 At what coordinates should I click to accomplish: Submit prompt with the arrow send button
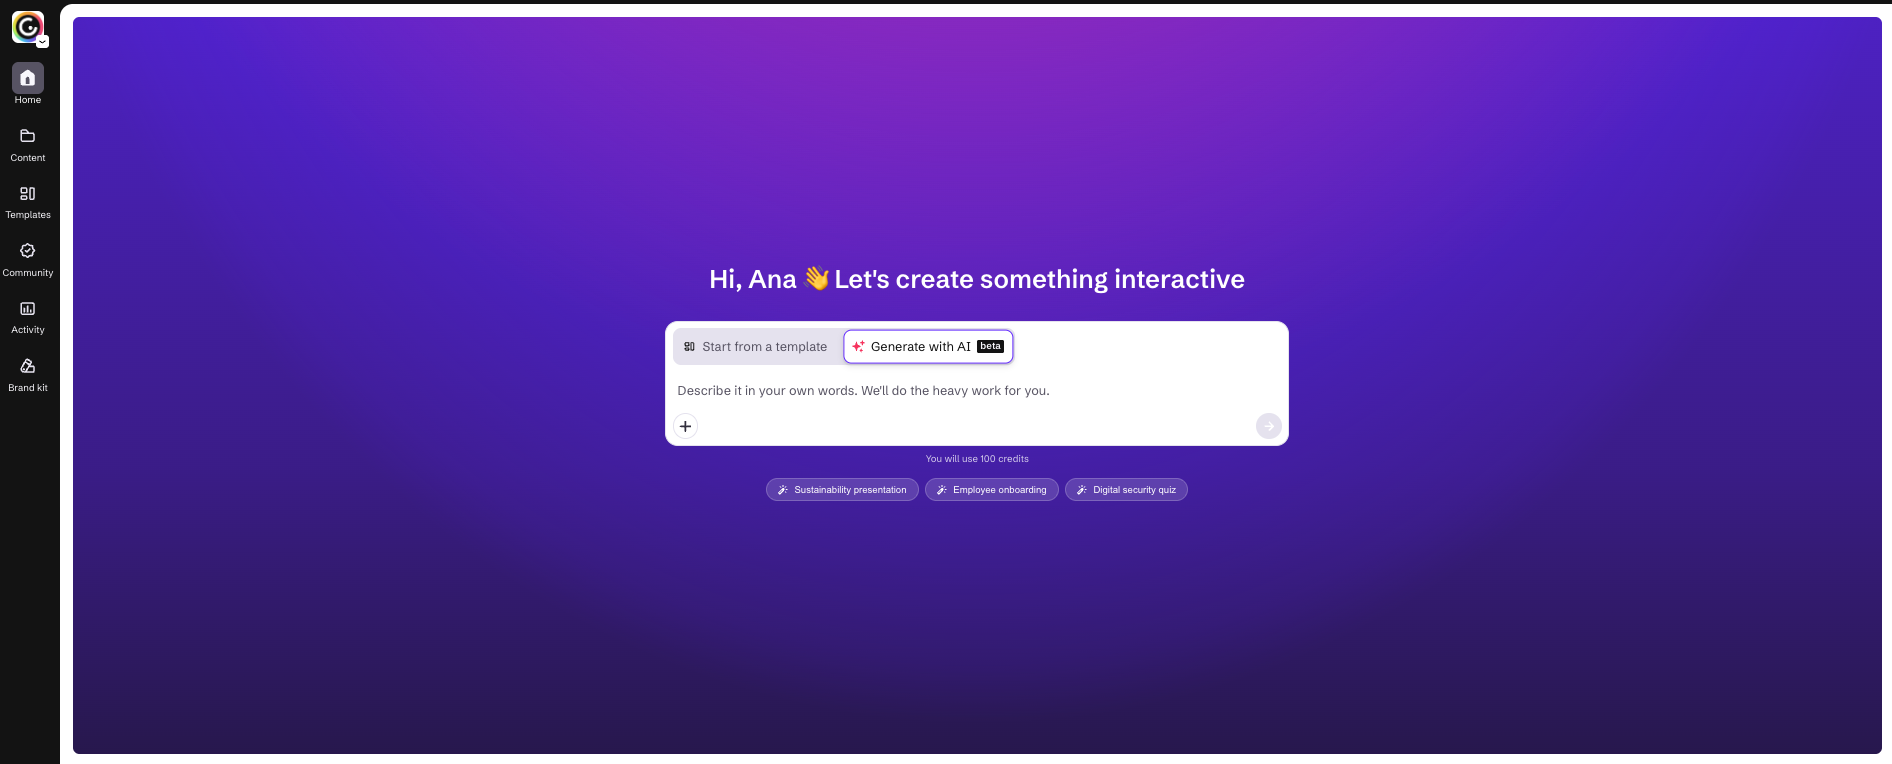(x=1268, y=426)
